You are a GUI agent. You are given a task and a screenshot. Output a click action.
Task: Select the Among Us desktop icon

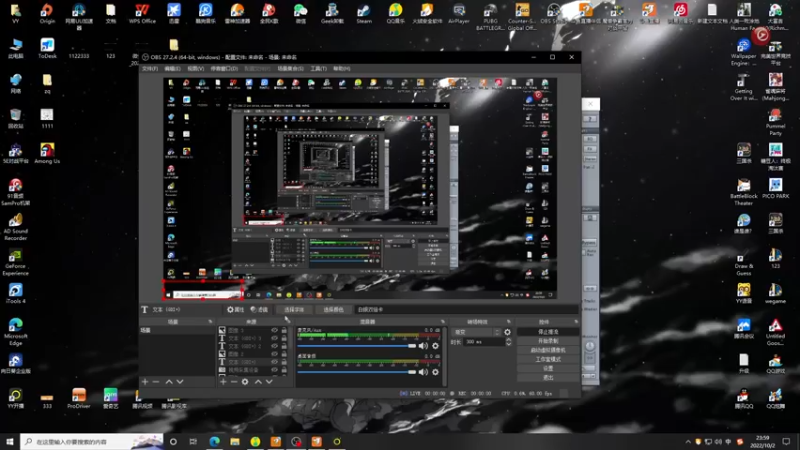coord(47,153)
